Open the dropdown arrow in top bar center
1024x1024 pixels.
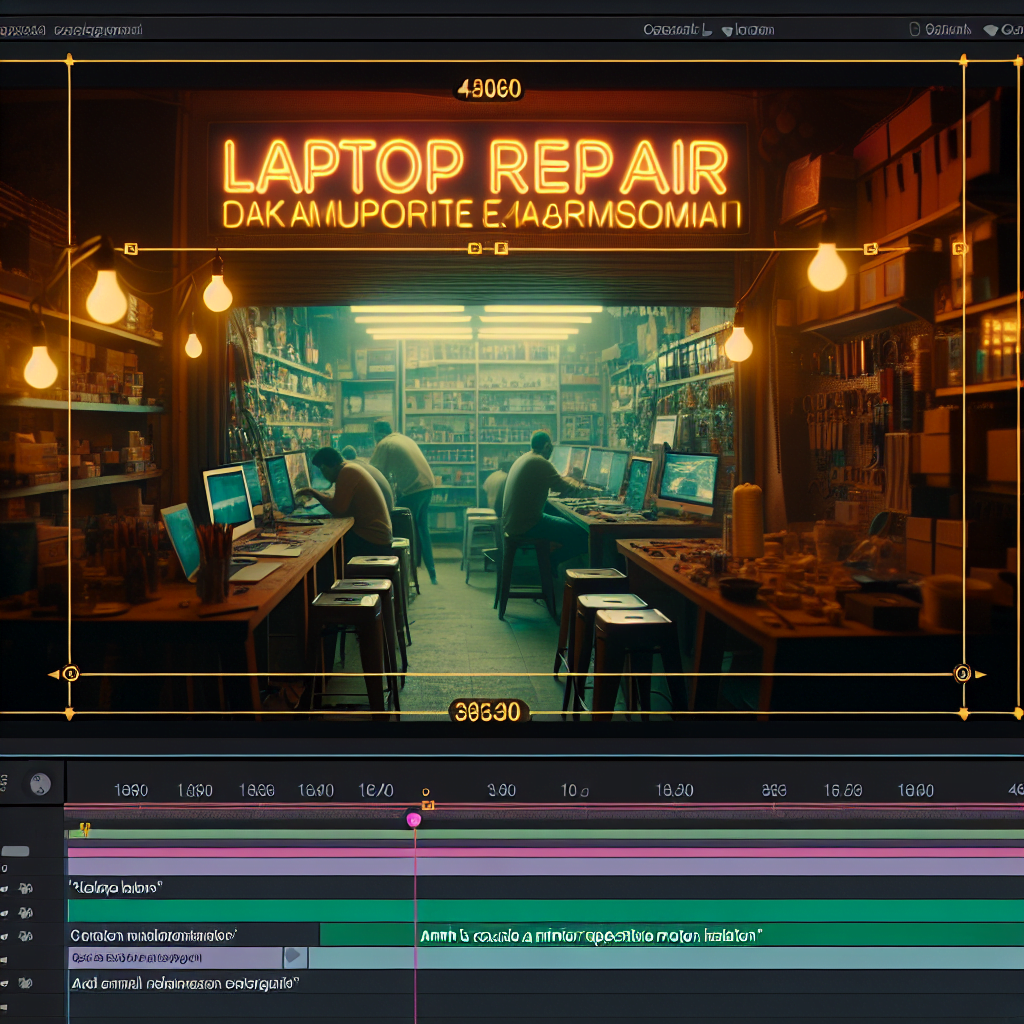[x=728, y=30]
